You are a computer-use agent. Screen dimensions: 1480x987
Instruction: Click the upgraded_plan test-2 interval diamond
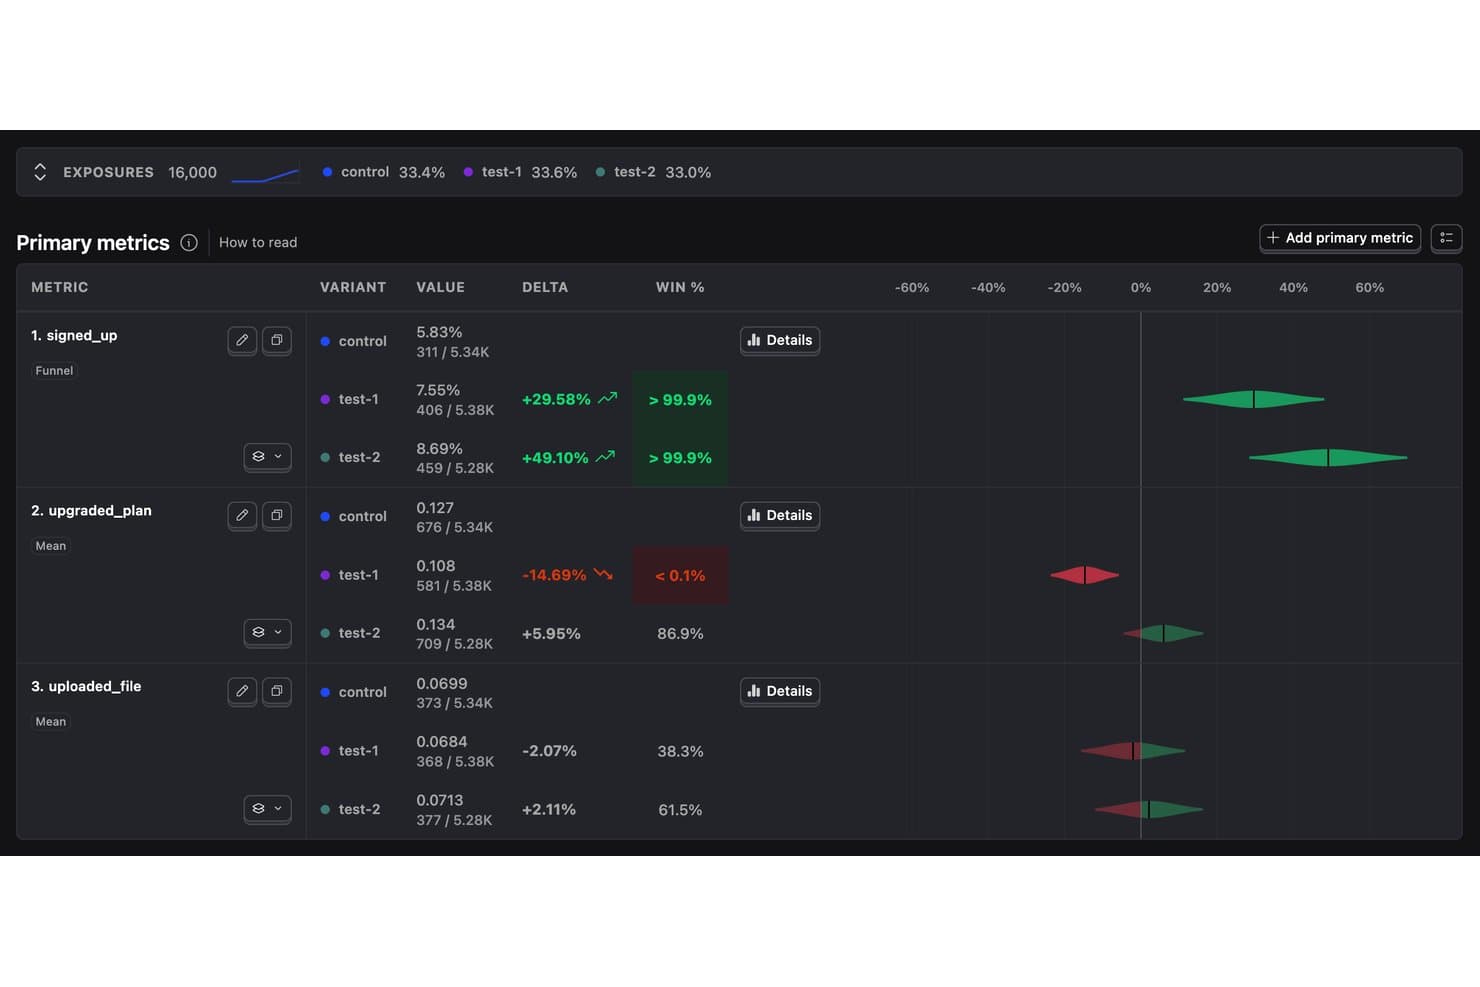[x=1164, y=633]
